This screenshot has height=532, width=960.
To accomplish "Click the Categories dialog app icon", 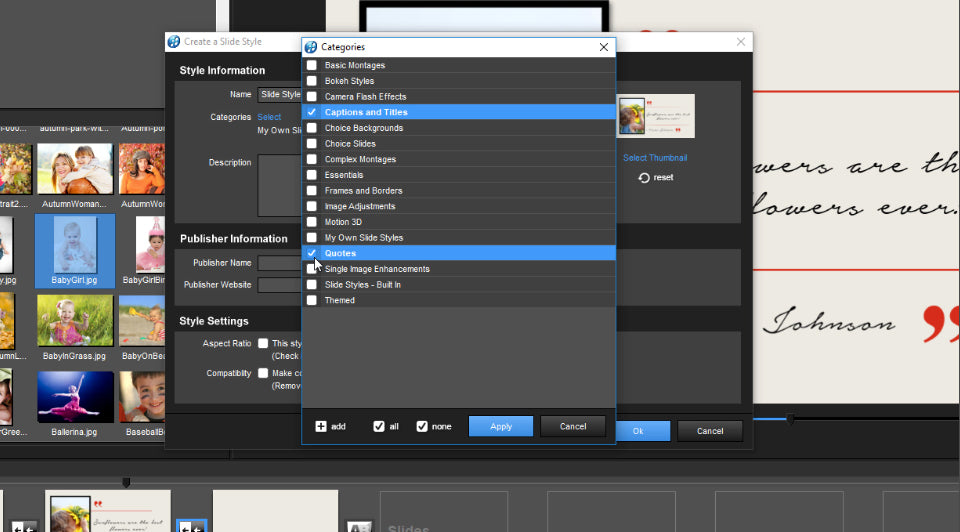I will click(311, 47).
